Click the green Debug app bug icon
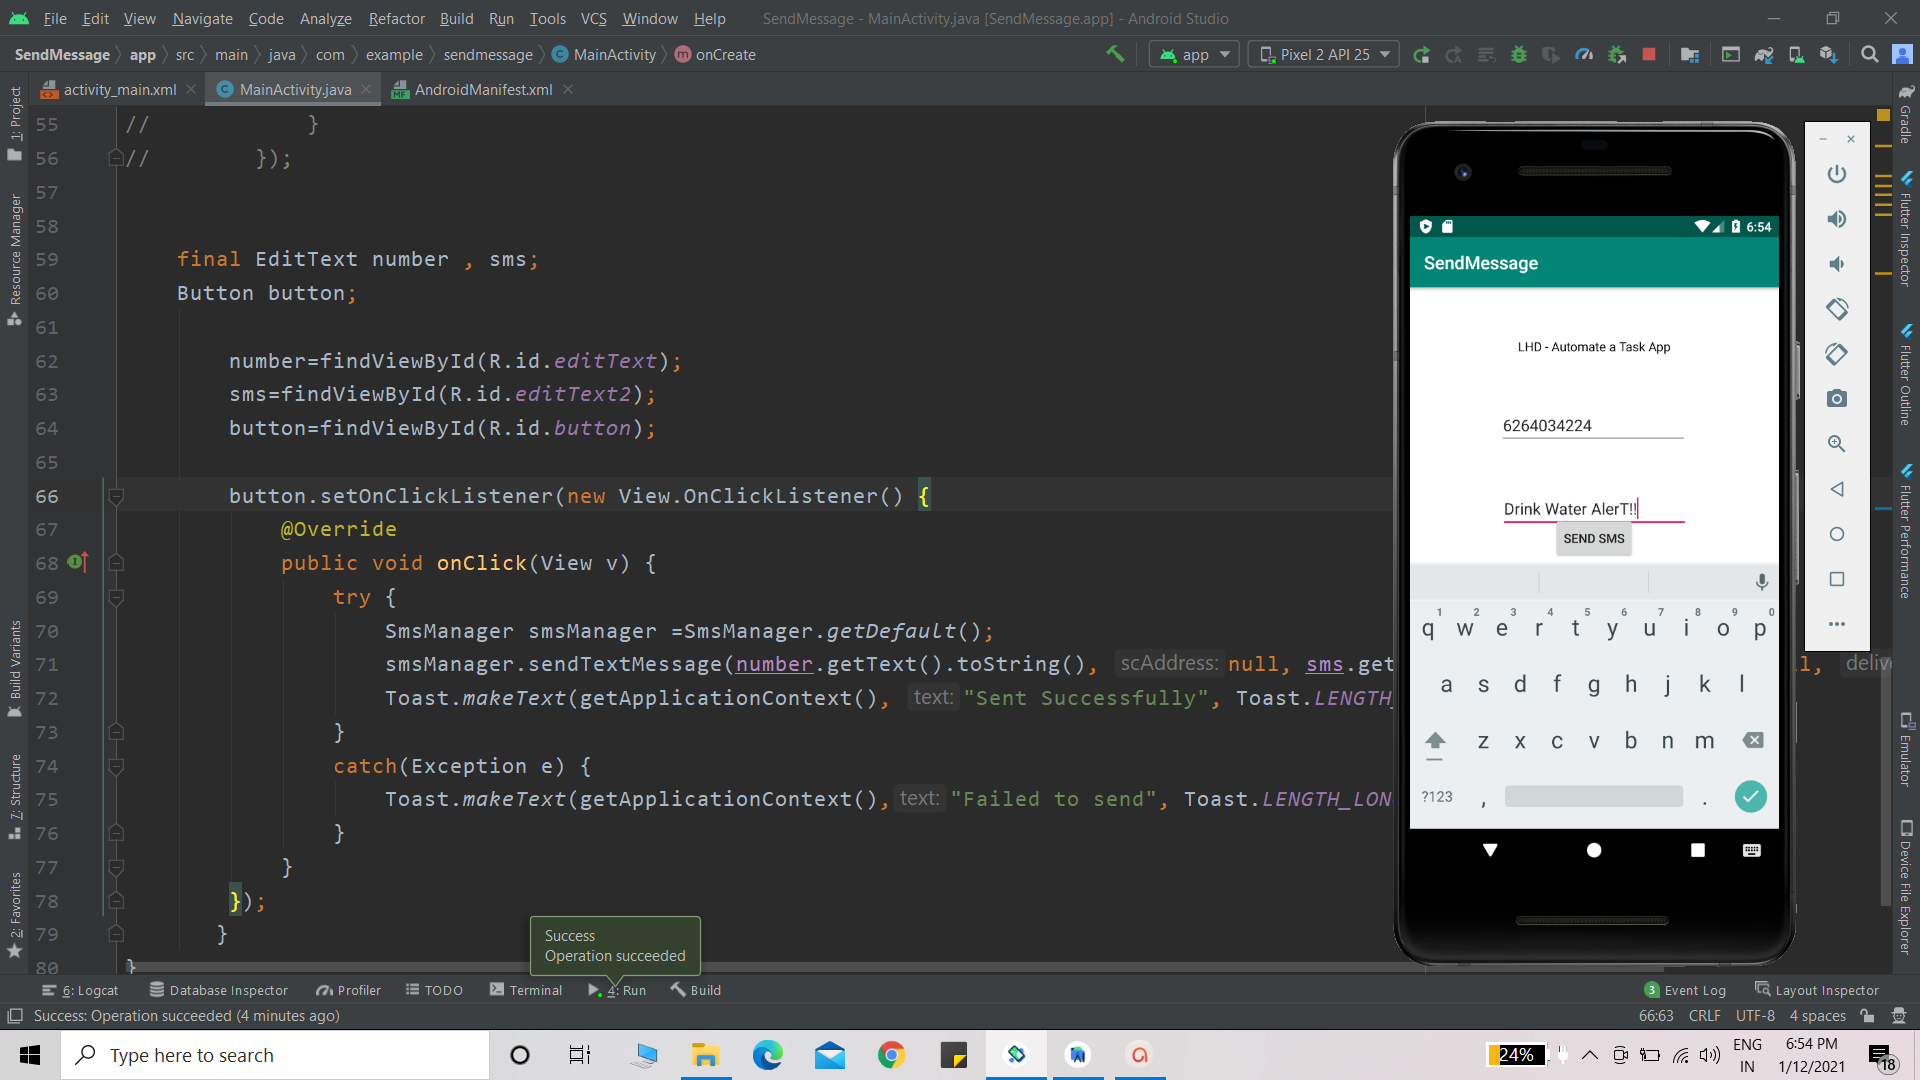 1519,54
